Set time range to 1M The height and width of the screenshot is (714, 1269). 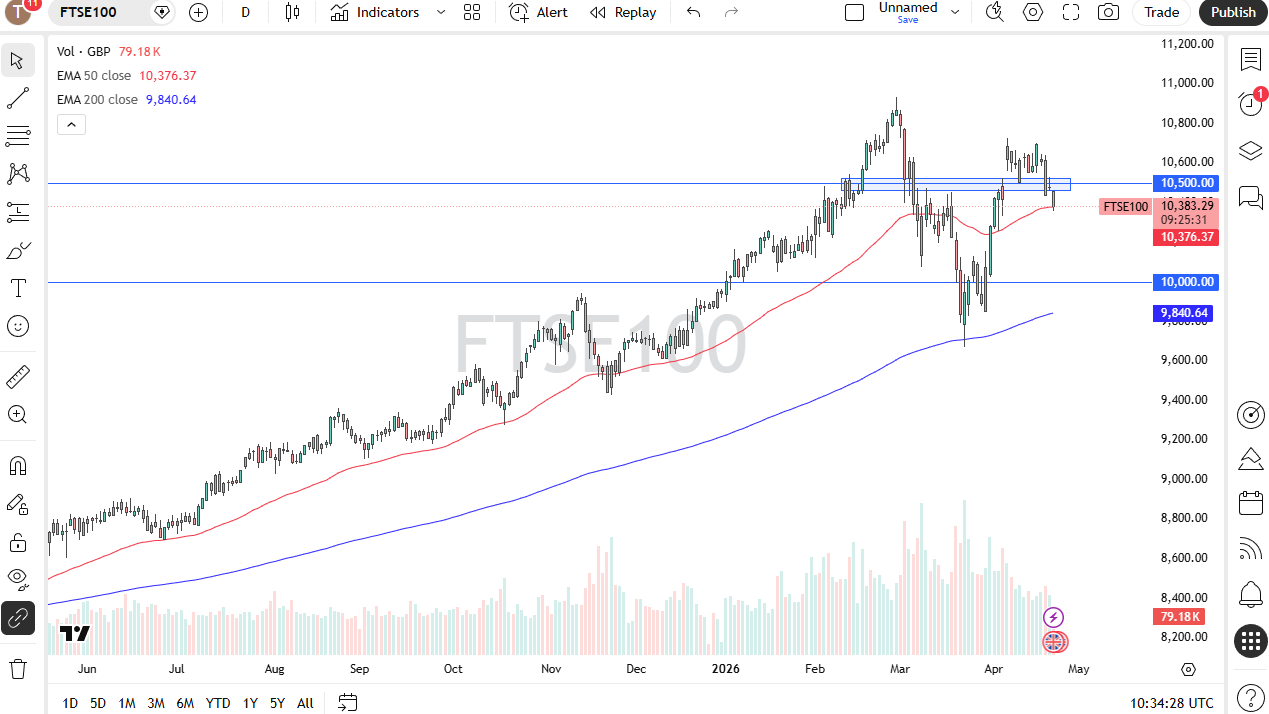coord(127,703)
